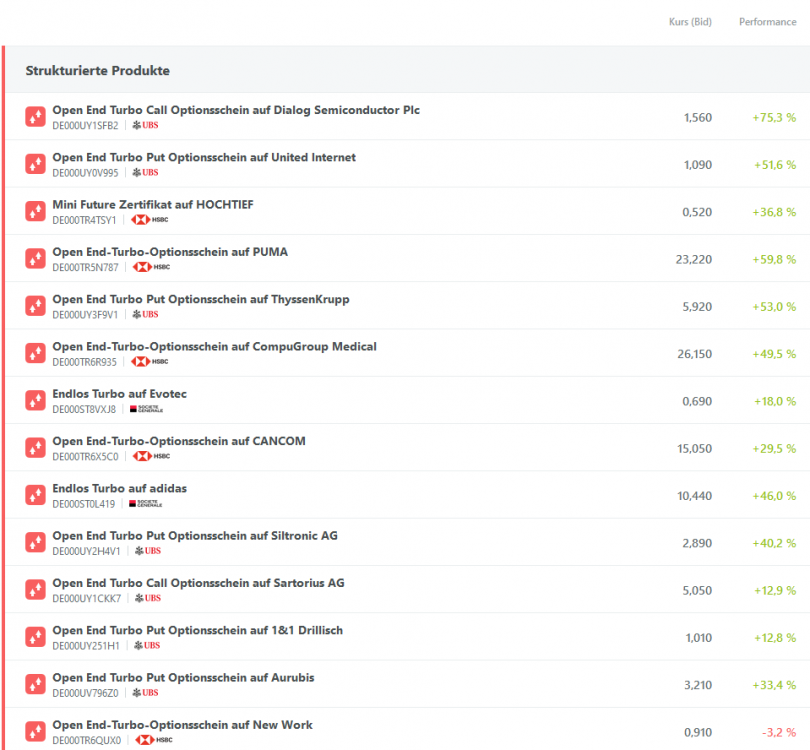This screenshot has height=750, width=810.
Task: Open Mini Future Zertifikat auf HOCHTIEF
Action: coord(153,205)
